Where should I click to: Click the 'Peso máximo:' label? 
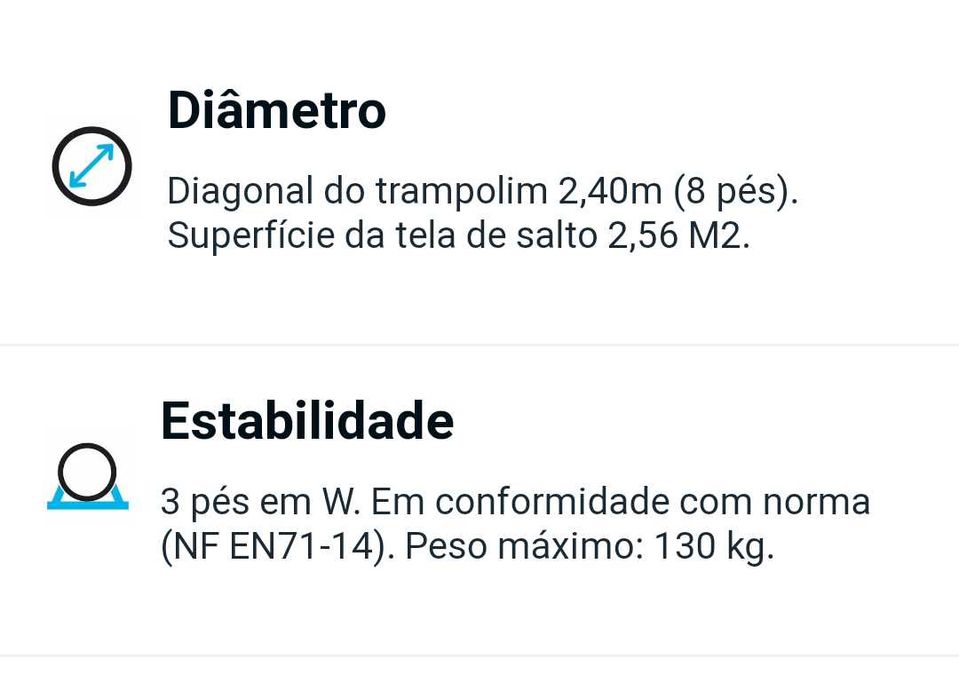tap(525, 546)
